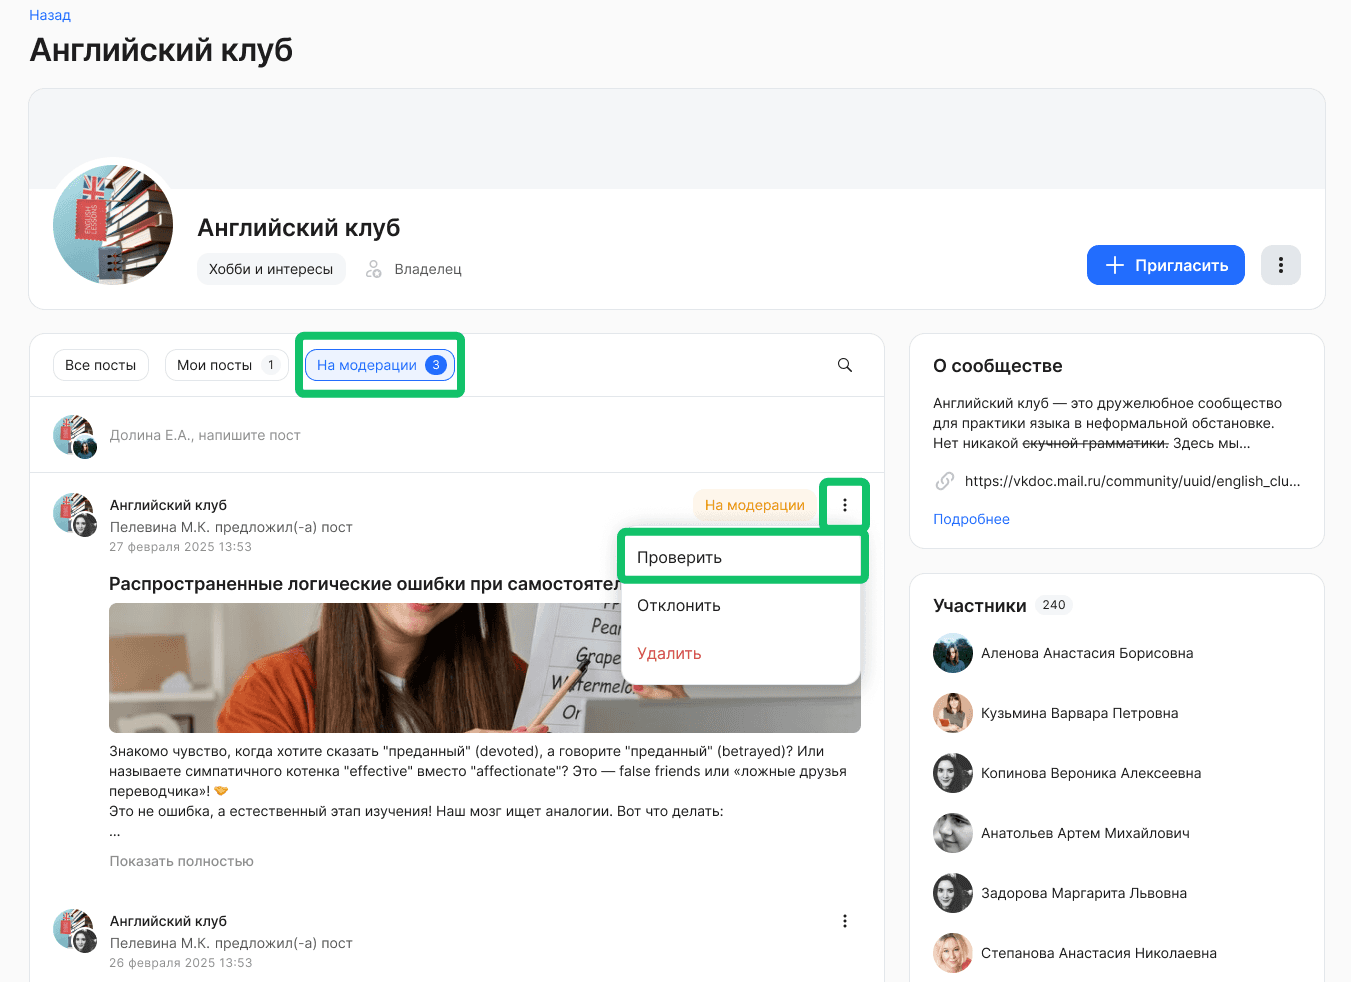Click the community link chain icon

coord(945,481)
